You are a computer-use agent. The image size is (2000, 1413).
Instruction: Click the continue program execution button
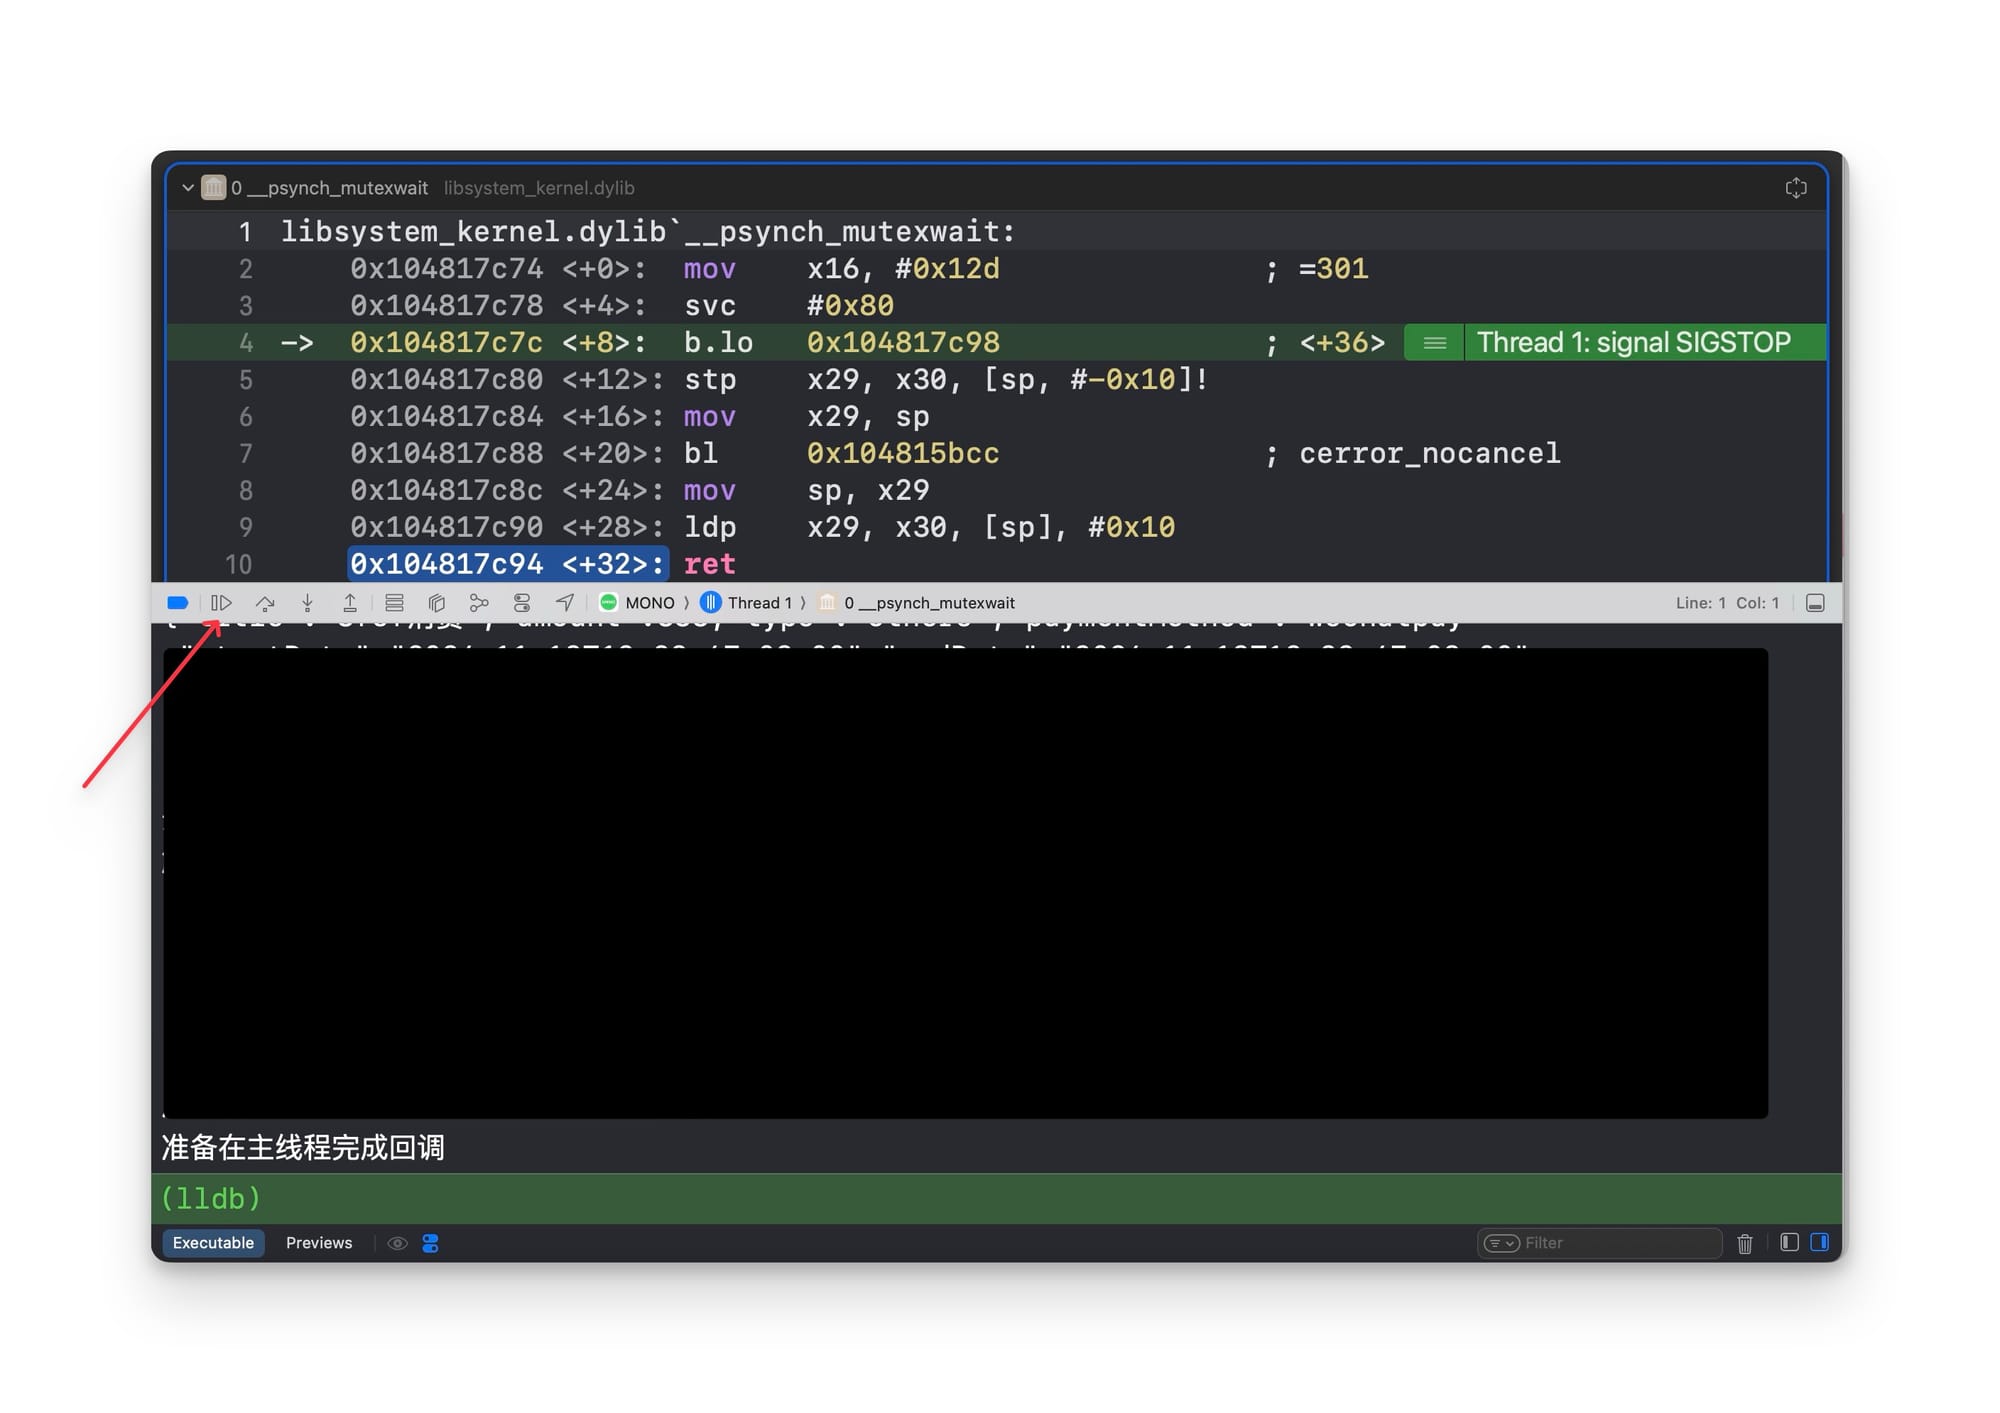tap(222, 603)
